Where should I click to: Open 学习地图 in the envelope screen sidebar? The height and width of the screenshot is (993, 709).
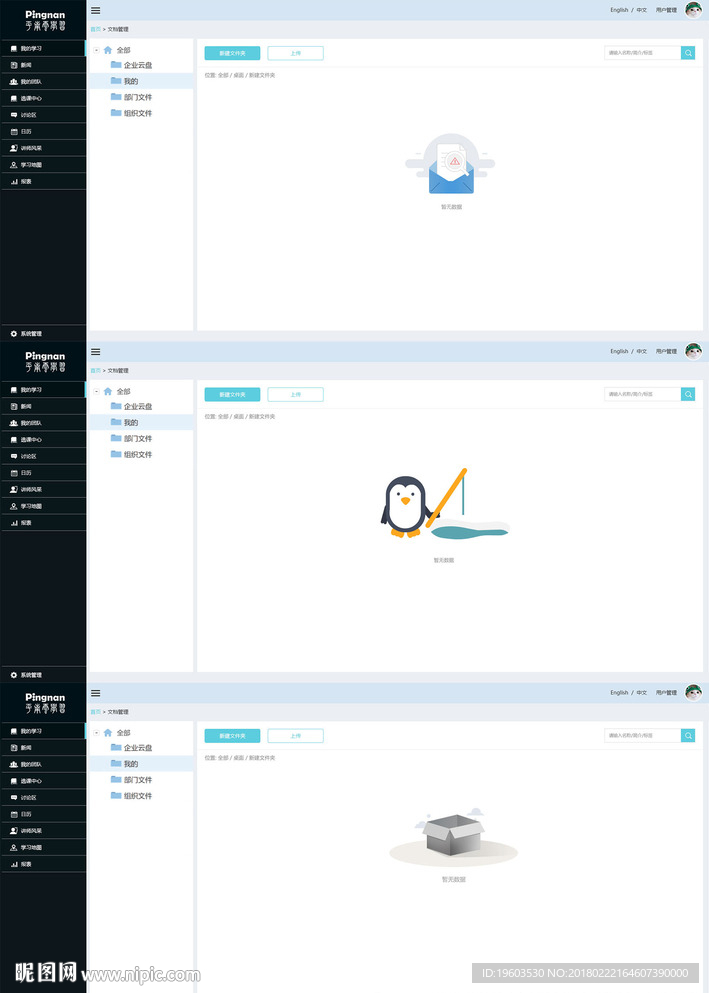[42, 165]
